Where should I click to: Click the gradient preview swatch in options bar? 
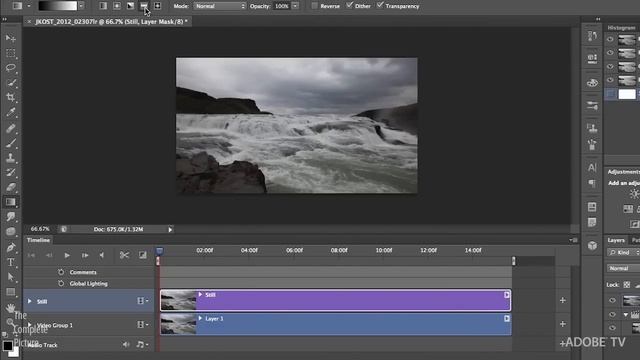click(57, 6)
